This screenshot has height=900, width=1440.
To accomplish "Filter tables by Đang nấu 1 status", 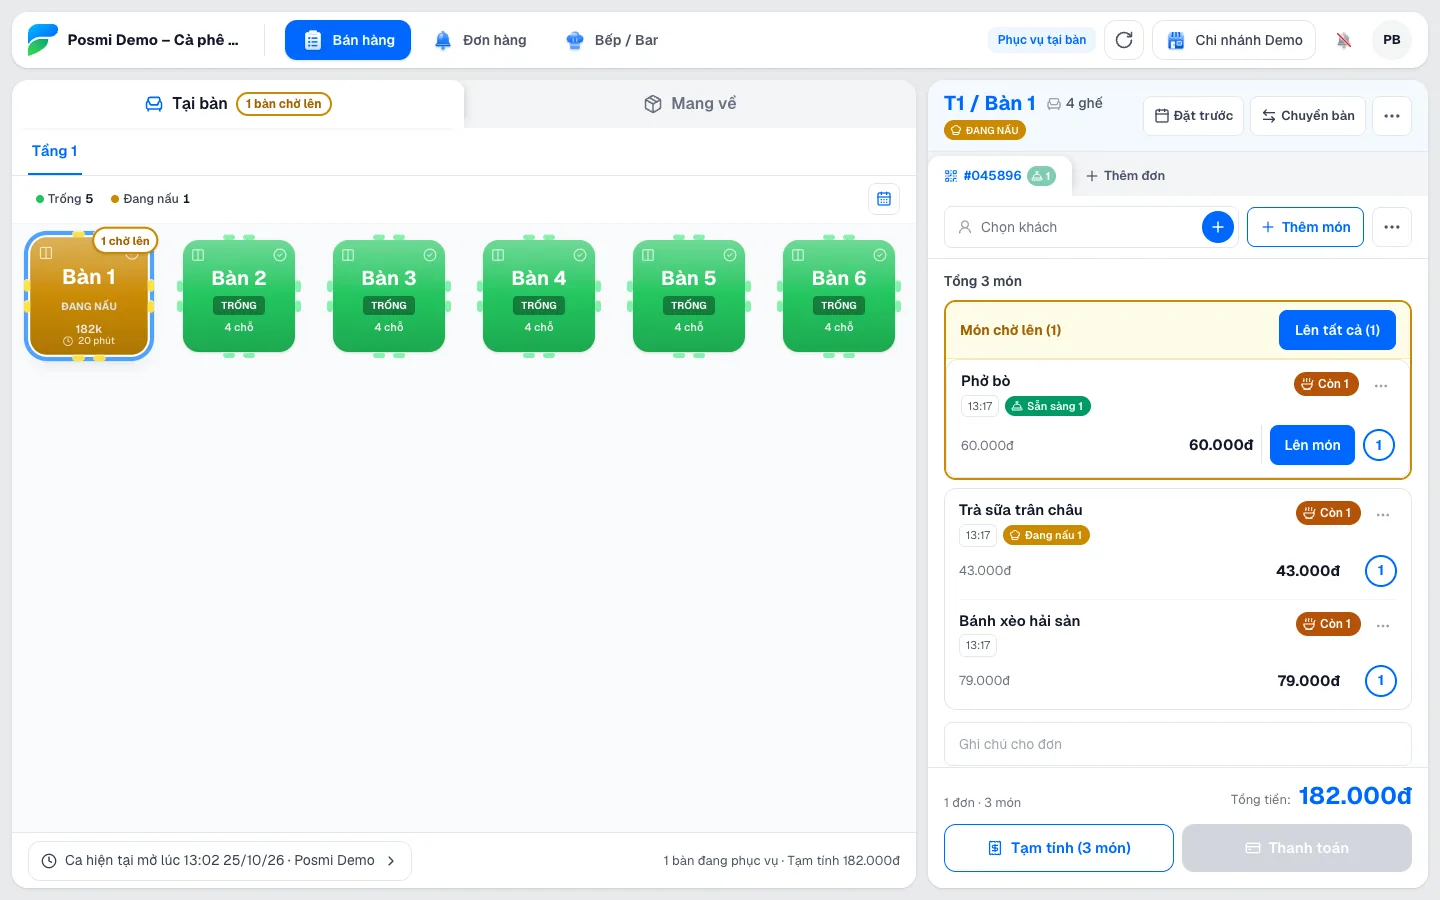I will point(150,199).
